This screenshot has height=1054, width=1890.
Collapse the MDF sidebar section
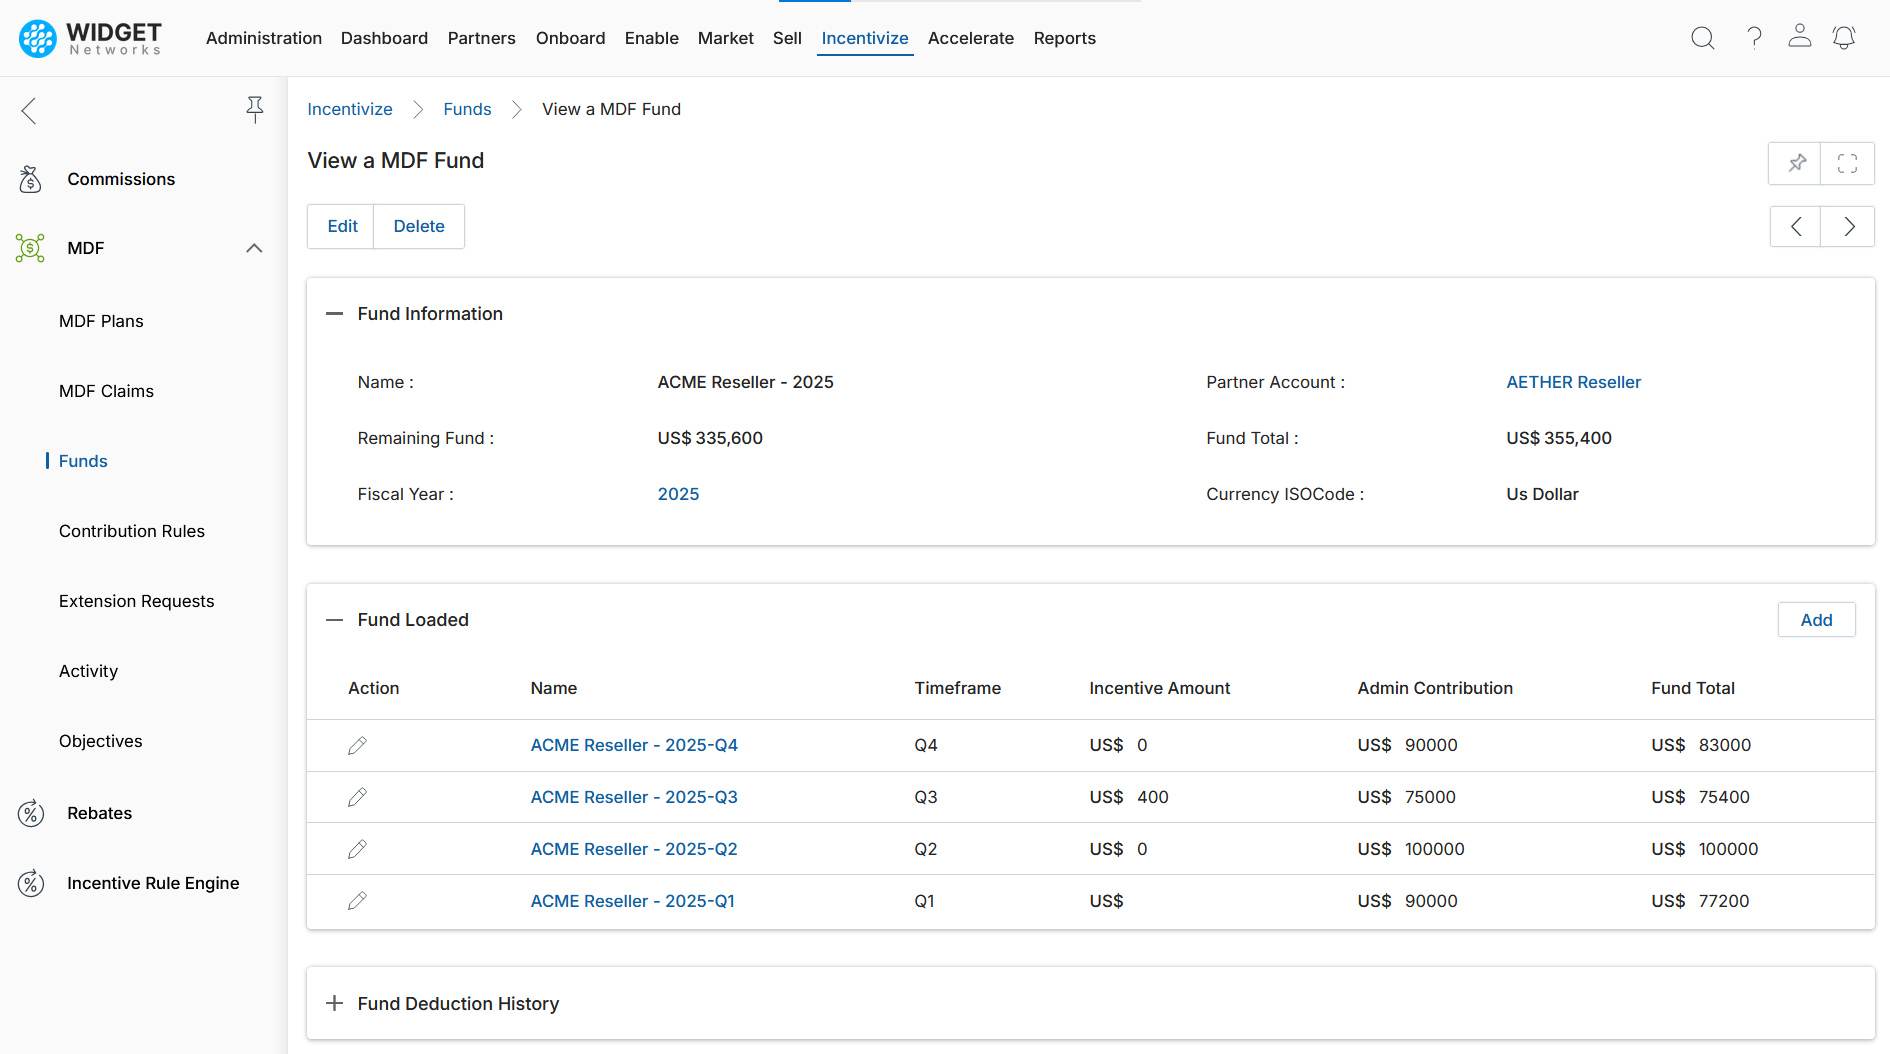click(254, 248)
